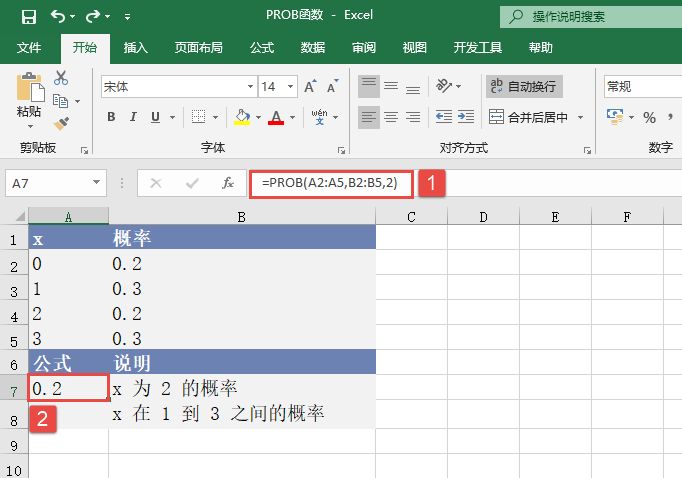
Task: Click the Insert Function fx icon
Action: (227, 183)
